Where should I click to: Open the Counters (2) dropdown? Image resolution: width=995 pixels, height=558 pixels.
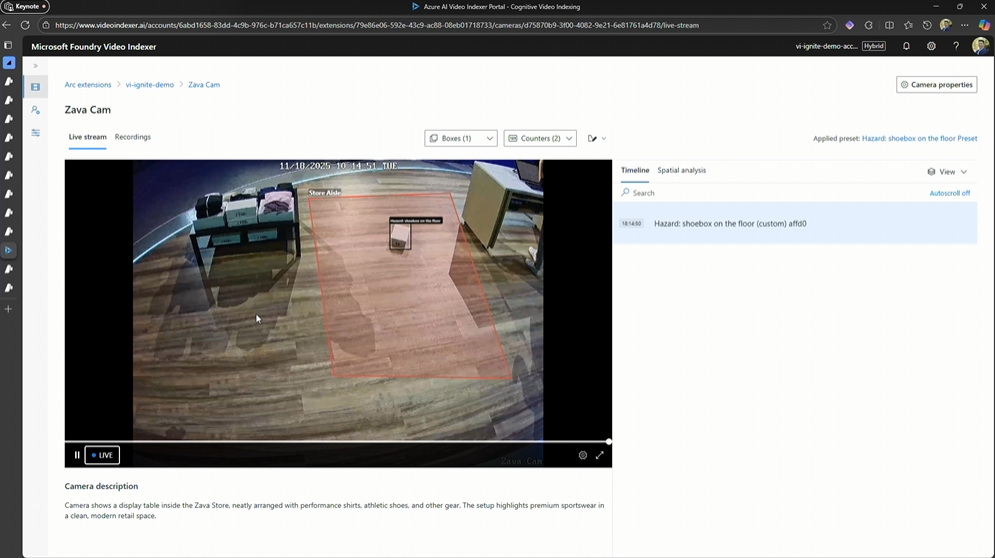(x=540, y=138)
